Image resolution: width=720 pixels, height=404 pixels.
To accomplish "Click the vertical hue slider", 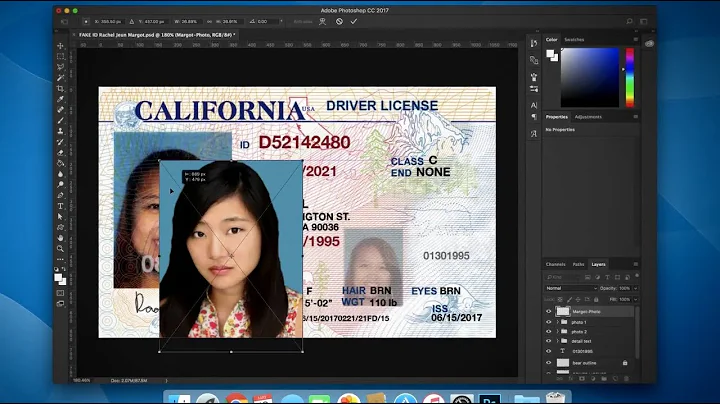I will [x=630, y=77].
